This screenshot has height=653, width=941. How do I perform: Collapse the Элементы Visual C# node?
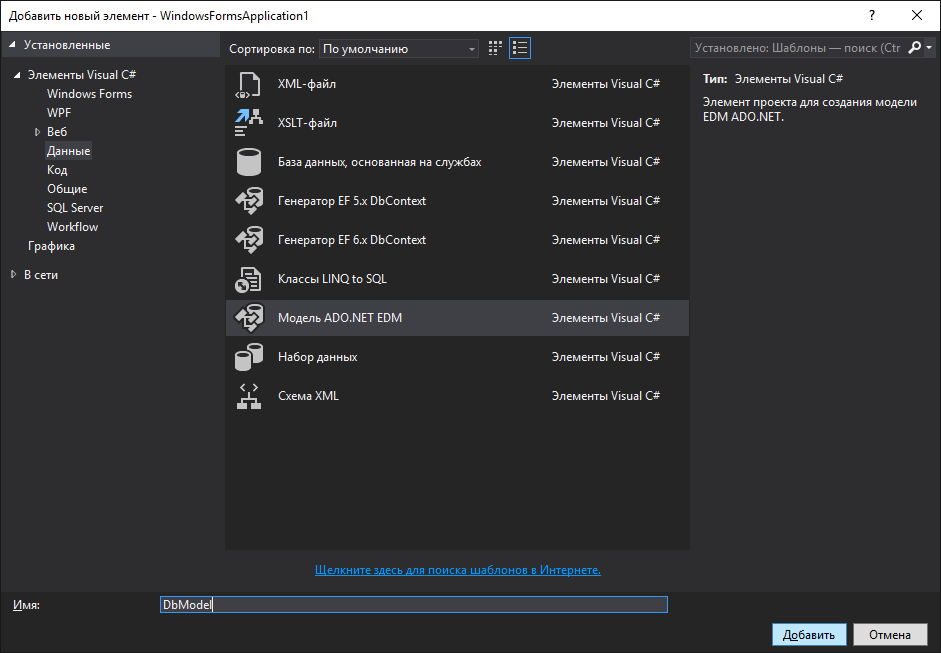(x=17, y=75)
